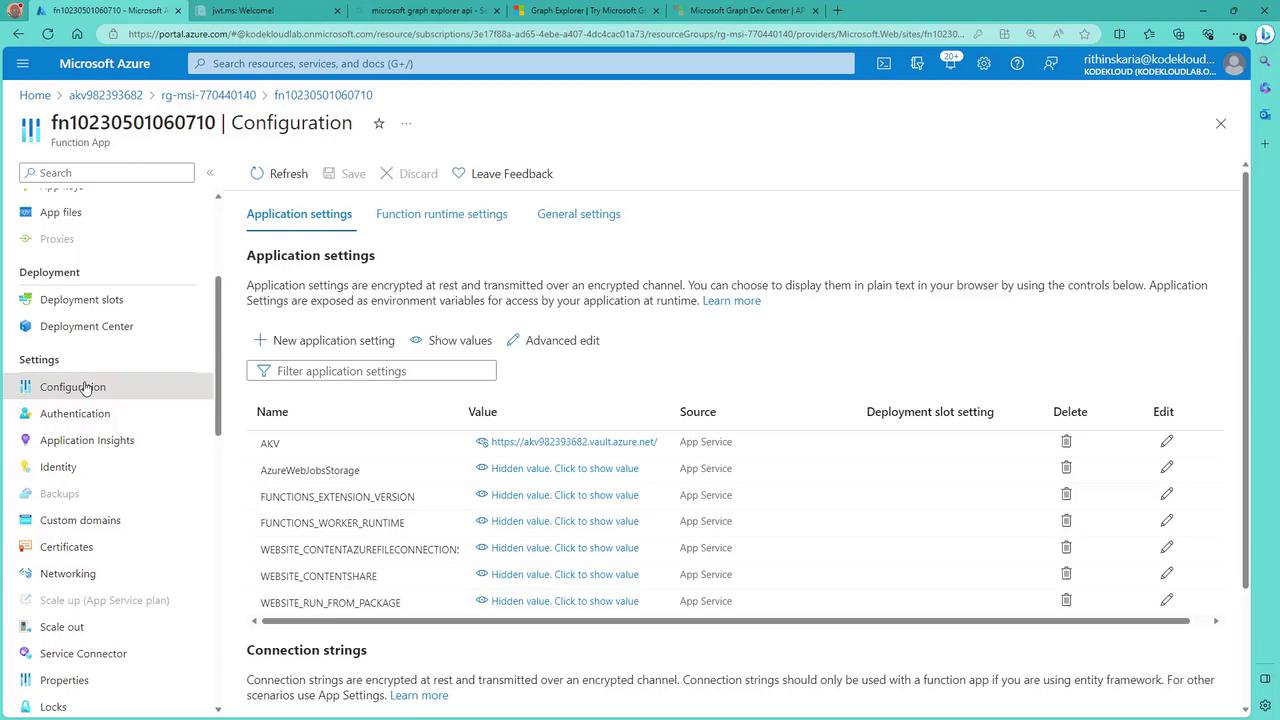Click New application setting

click(324, 340)
